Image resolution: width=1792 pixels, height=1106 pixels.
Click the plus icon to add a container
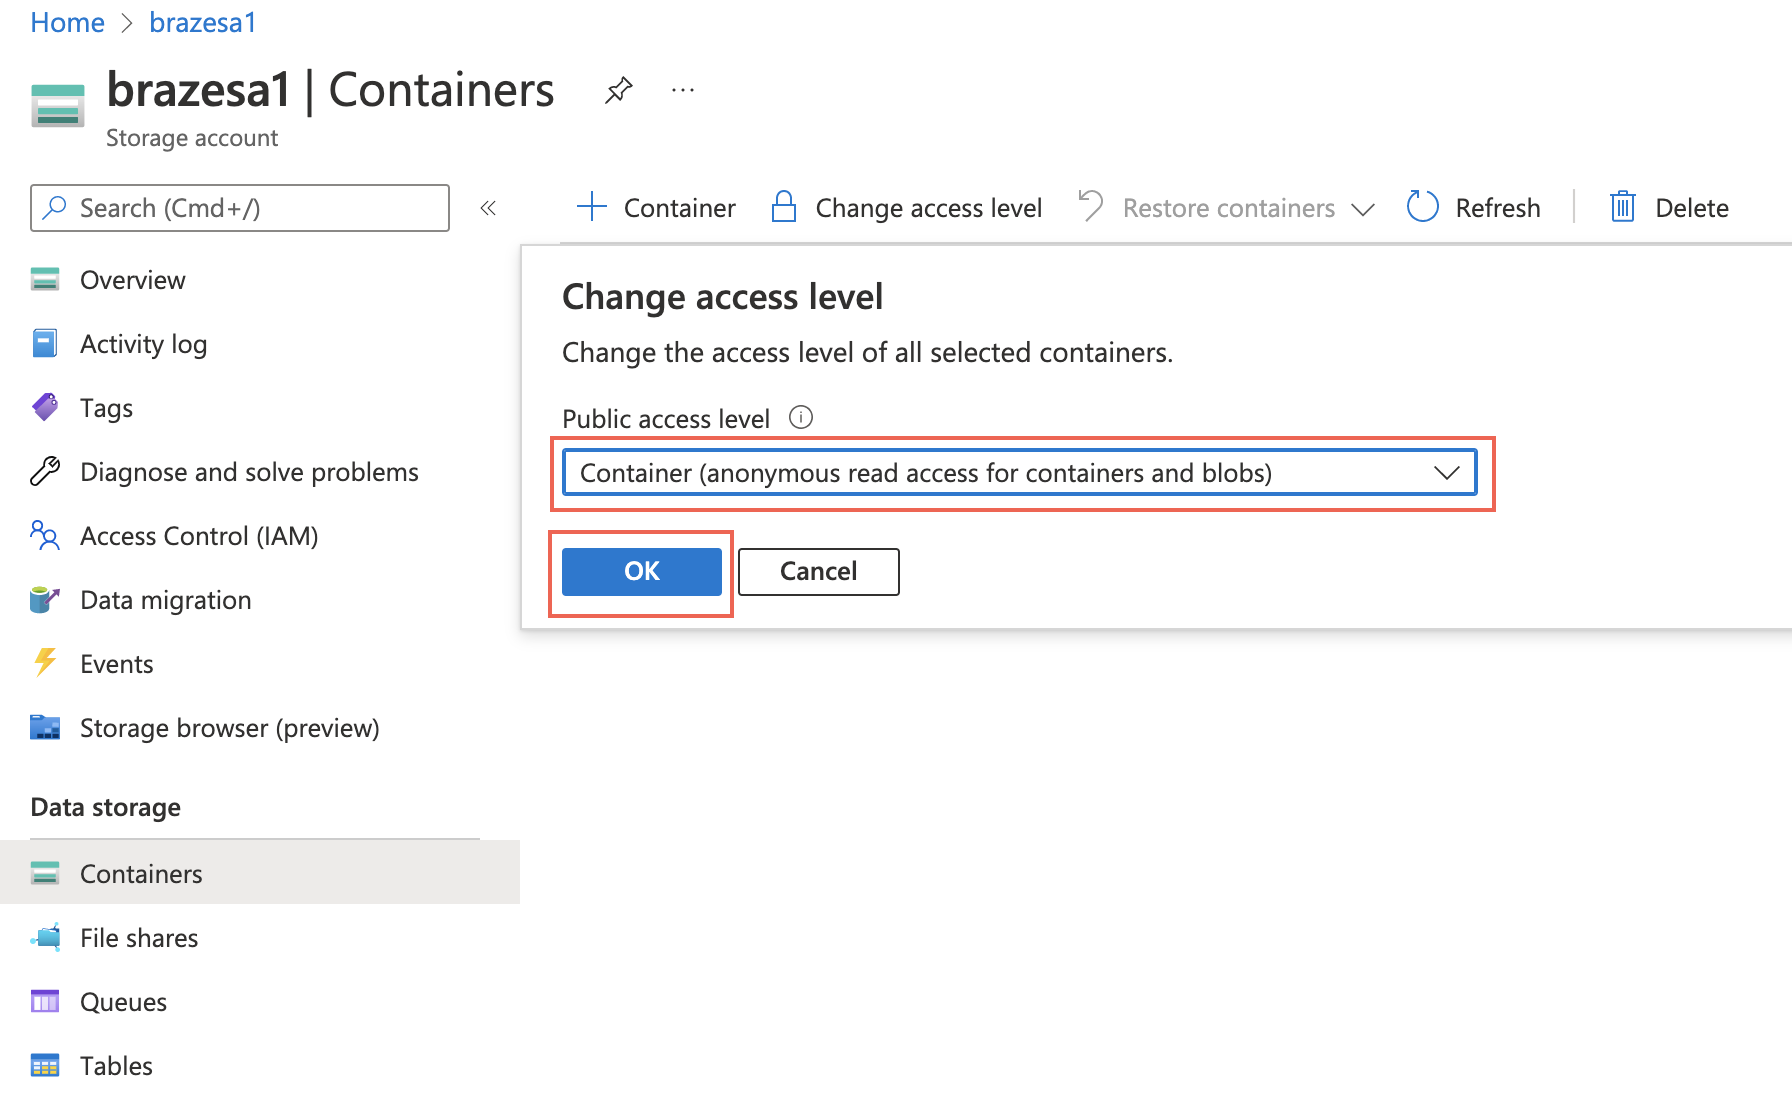(x=592, y=207)
